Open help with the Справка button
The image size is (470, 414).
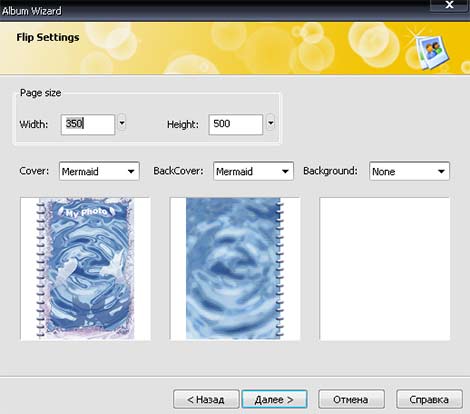pyautogui.click(x=429, y=399)
